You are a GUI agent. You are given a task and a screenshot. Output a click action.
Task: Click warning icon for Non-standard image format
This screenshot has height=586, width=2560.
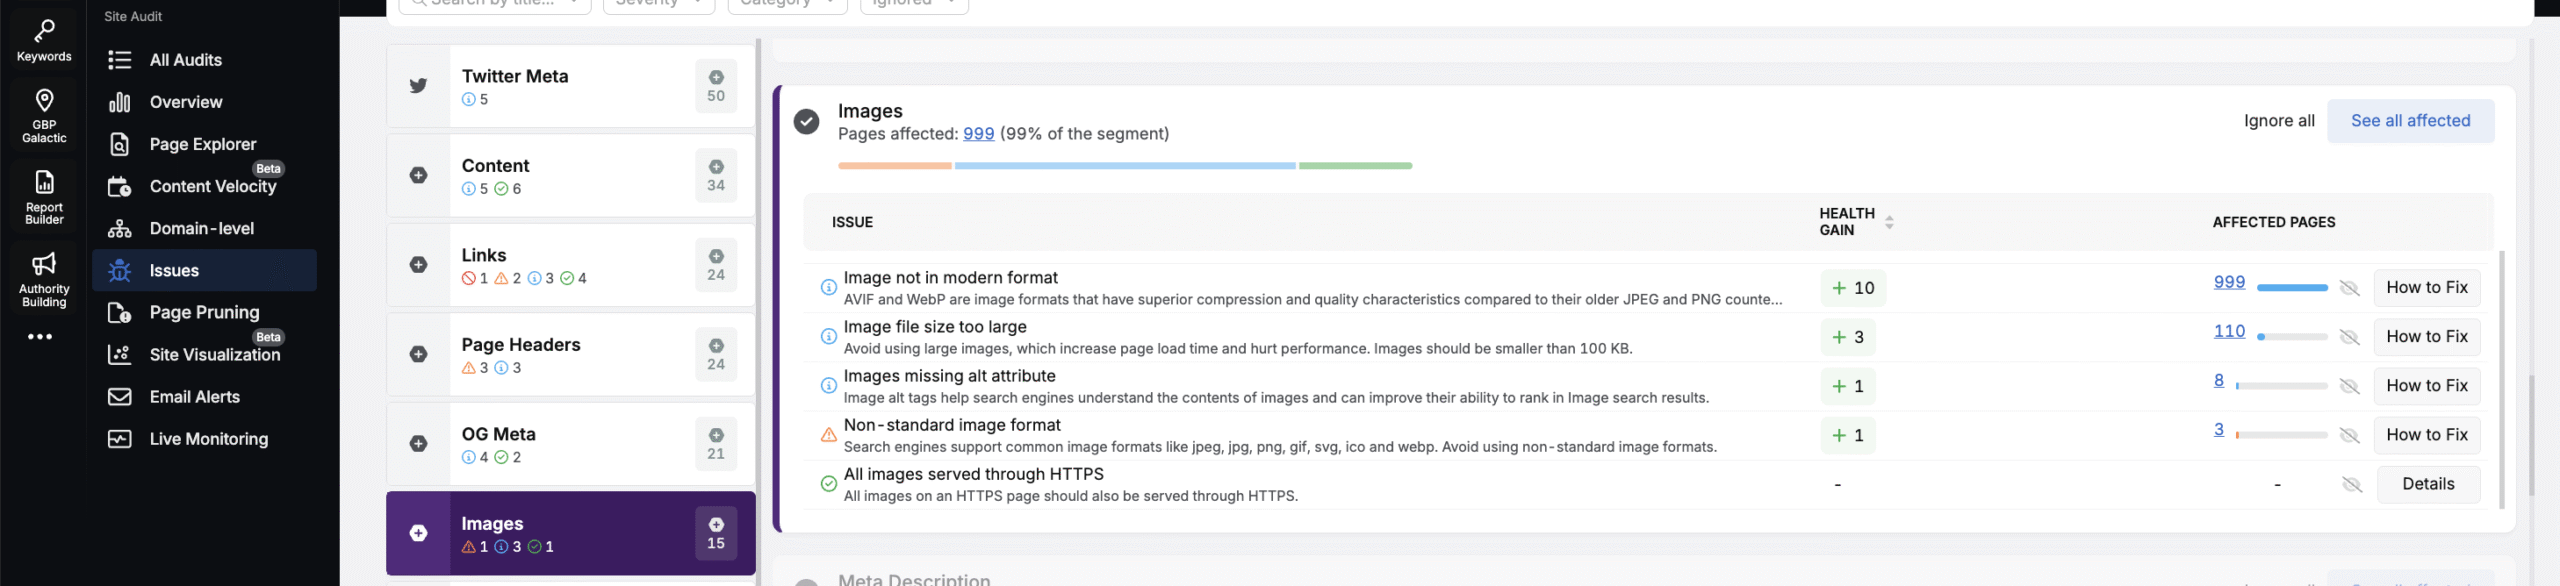[828, 435]
